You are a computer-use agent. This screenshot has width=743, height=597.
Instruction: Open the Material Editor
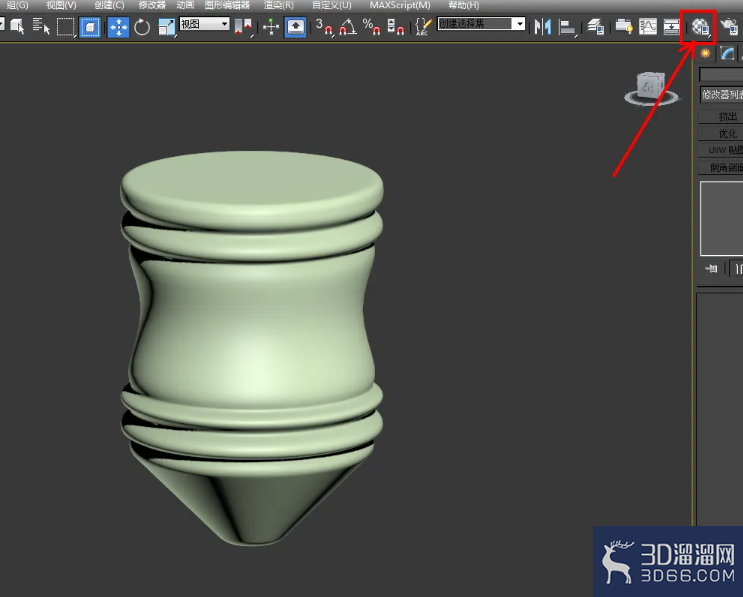point(700,27)
